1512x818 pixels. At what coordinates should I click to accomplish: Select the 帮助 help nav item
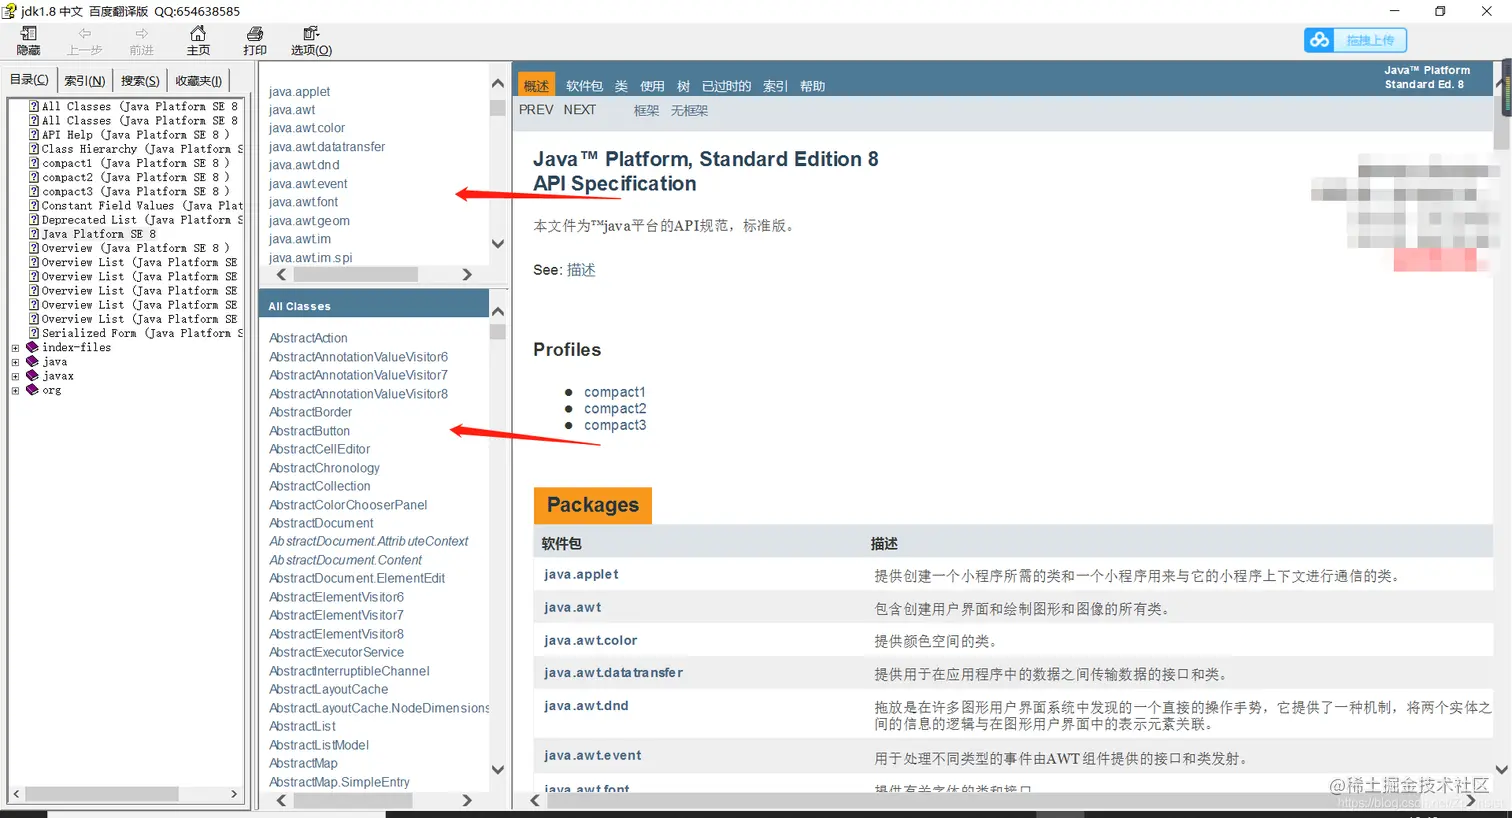click(x=812, y=86)
